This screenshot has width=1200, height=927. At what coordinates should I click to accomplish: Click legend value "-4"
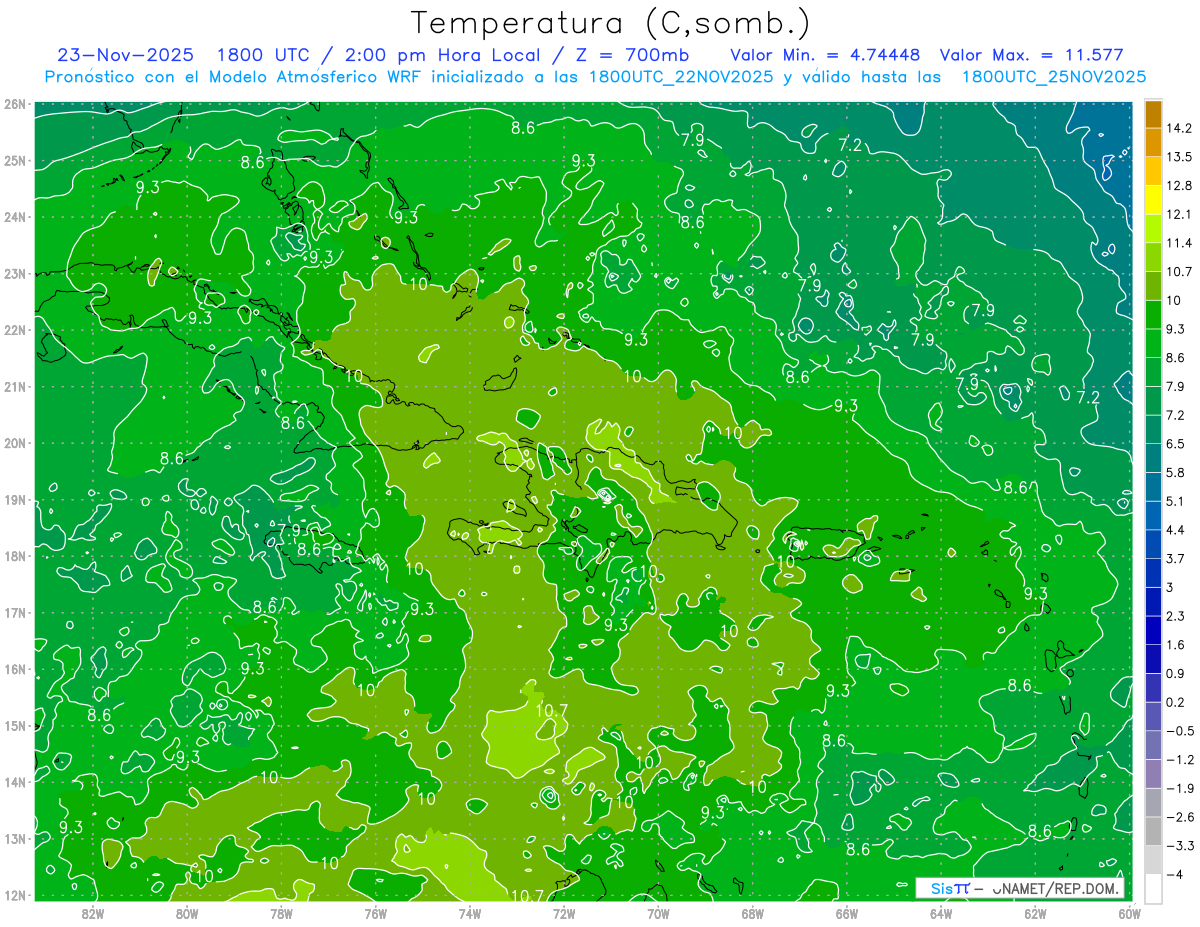coord(1175,874)
